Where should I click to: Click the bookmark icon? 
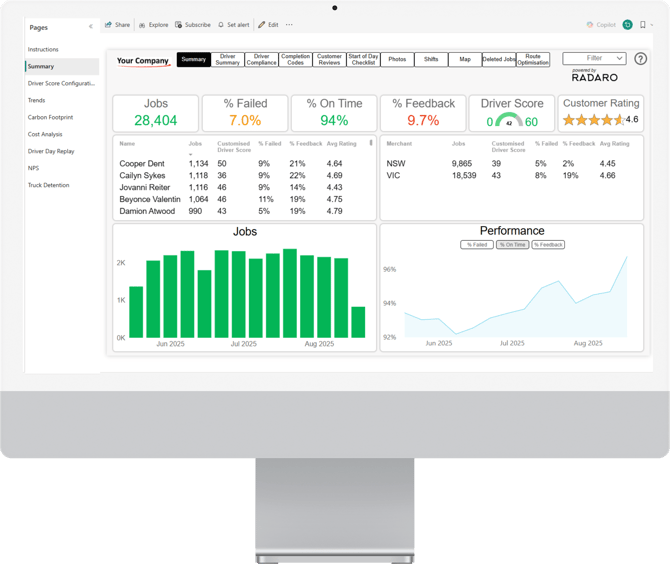coord(642,25)
